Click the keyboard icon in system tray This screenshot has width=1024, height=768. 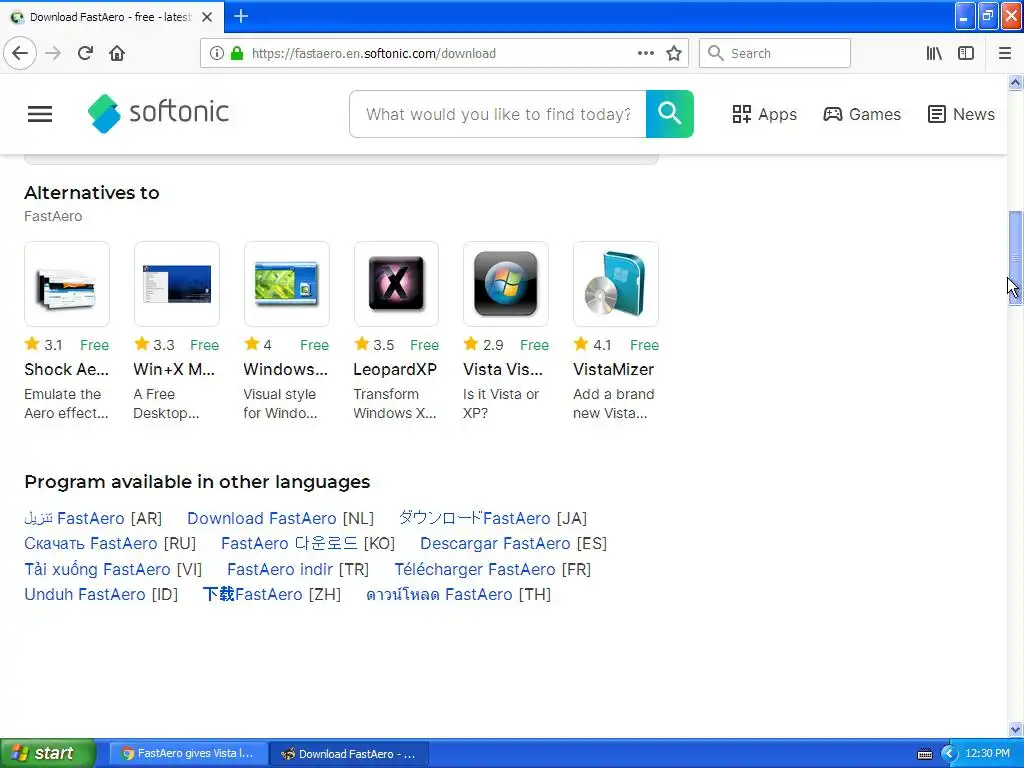point(925,754)
